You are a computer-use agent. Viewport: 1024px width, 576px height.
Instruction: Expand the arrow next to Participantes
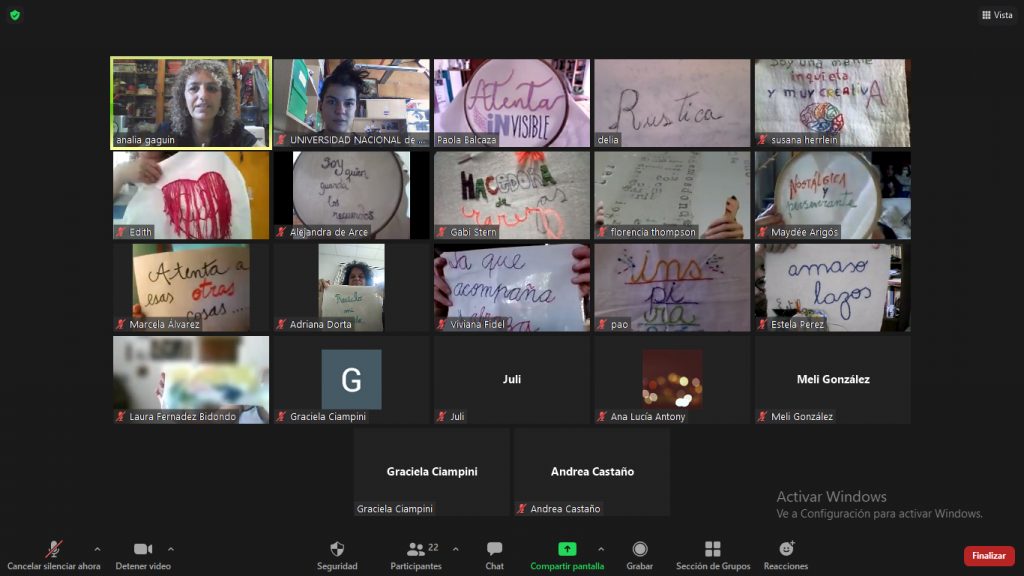[456, 549]
